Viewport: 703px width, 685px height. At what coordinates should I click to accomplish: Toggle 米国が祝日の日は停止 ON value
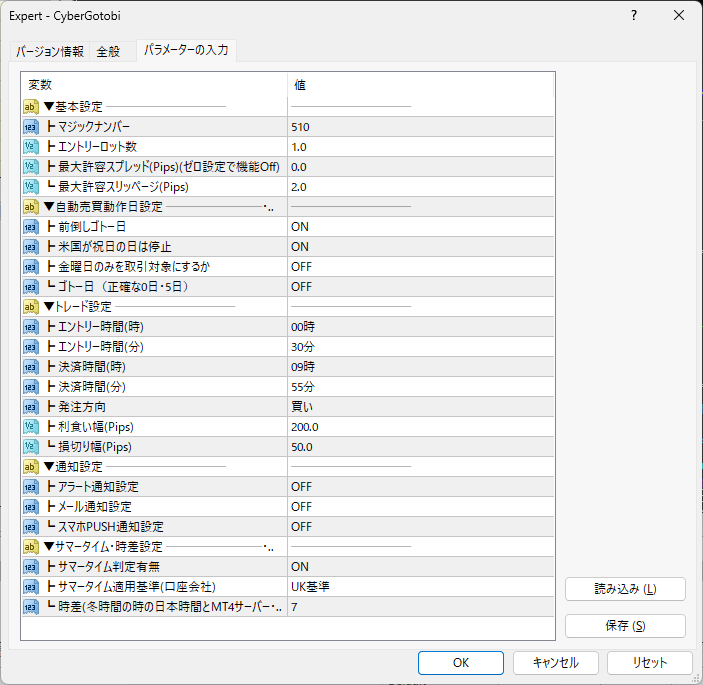click(421, 247)
